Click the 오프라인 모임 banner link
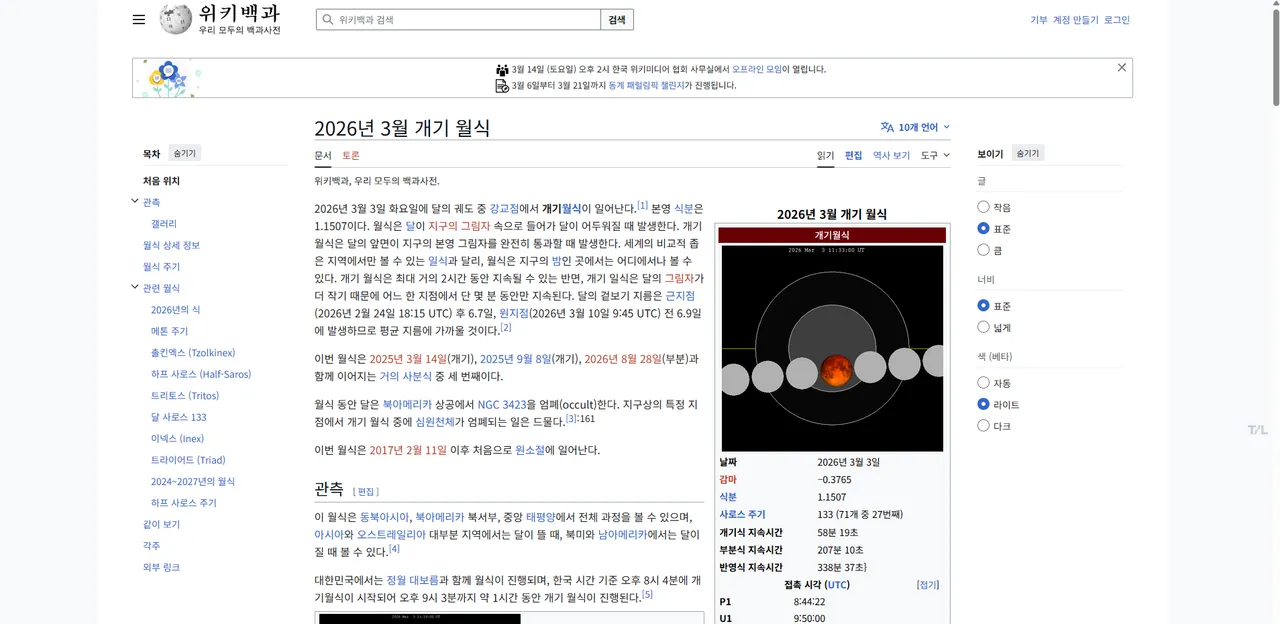 tap(758, 70)
